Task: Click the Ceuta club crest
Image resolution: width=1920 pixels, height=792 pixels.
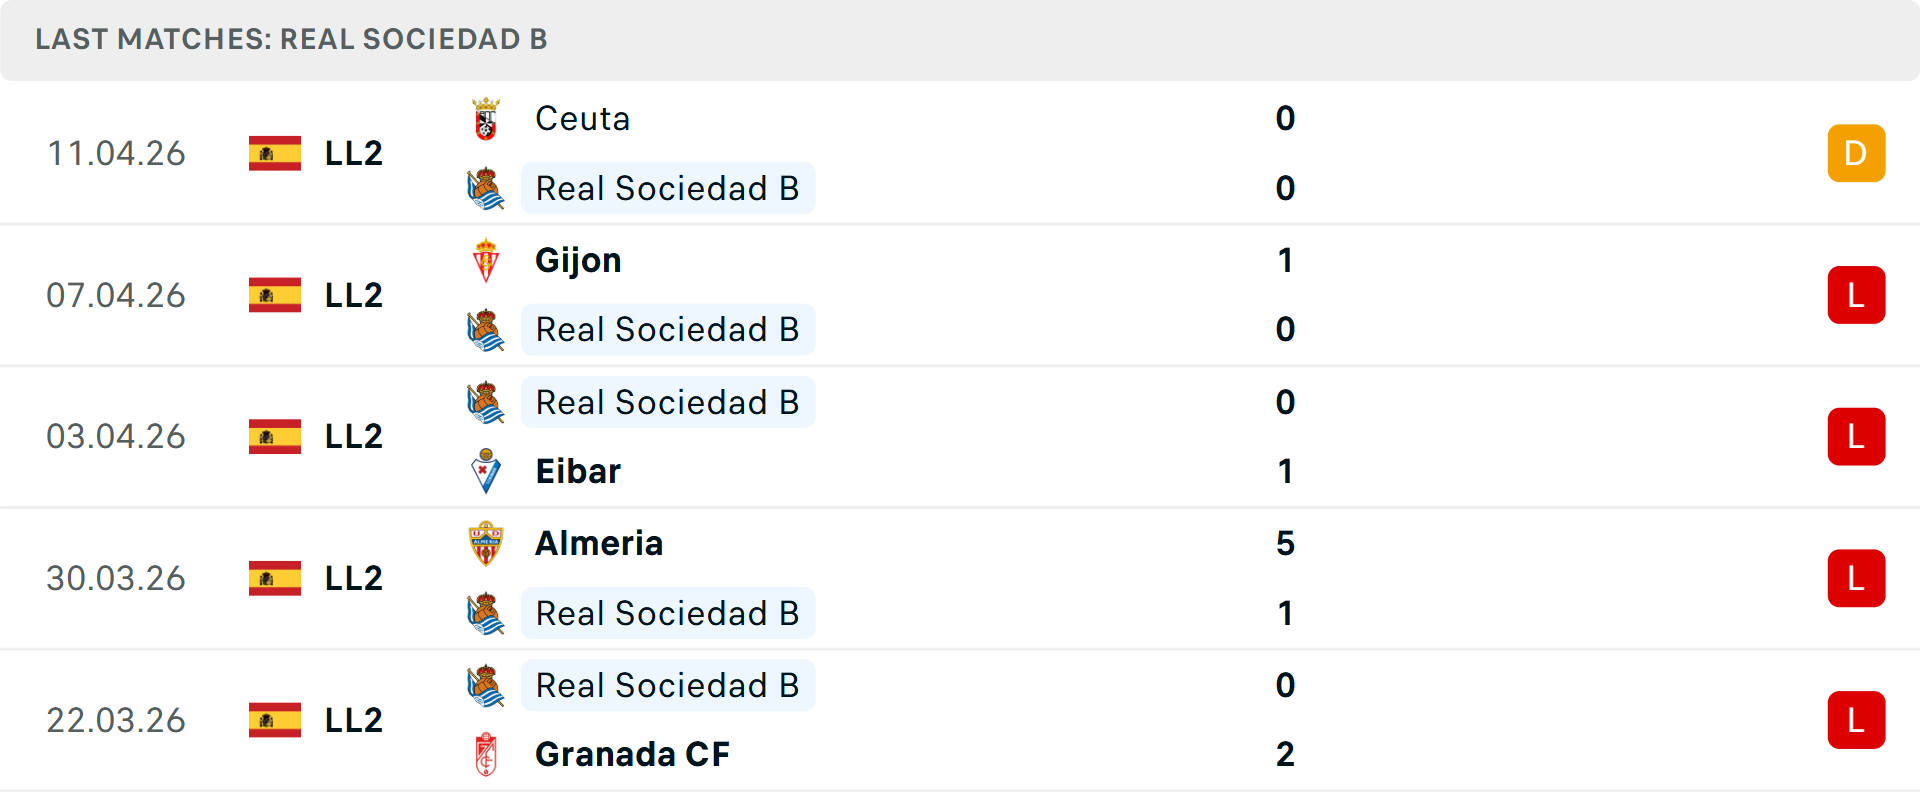Action: pyautogui.click(x=487, y=117)
